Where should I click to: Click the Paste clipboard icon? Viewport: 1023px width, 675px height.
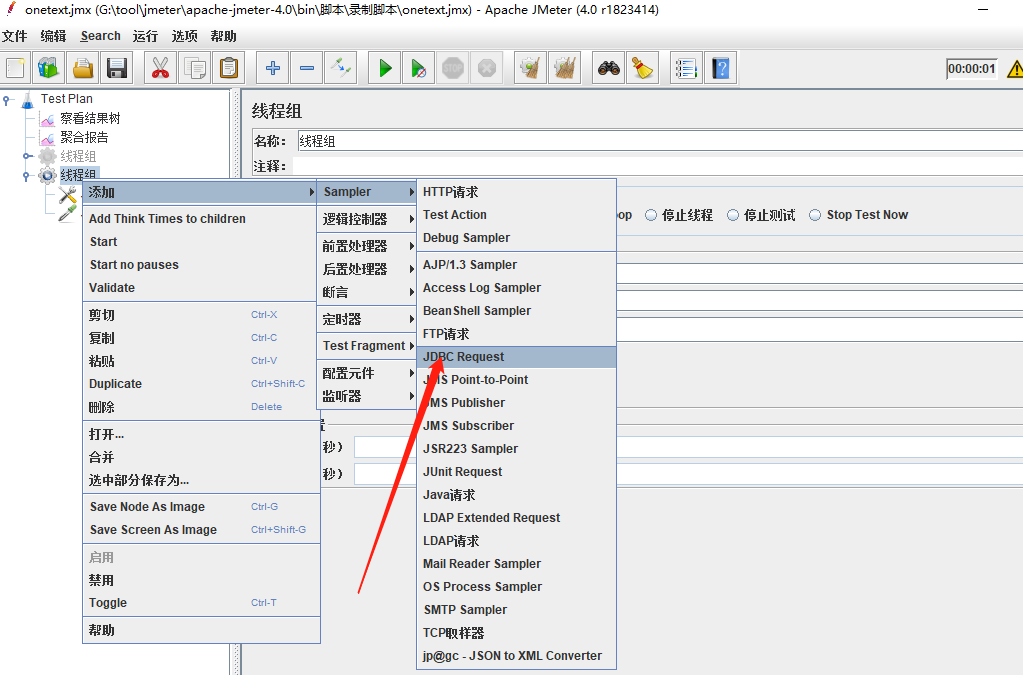[228, 68]
